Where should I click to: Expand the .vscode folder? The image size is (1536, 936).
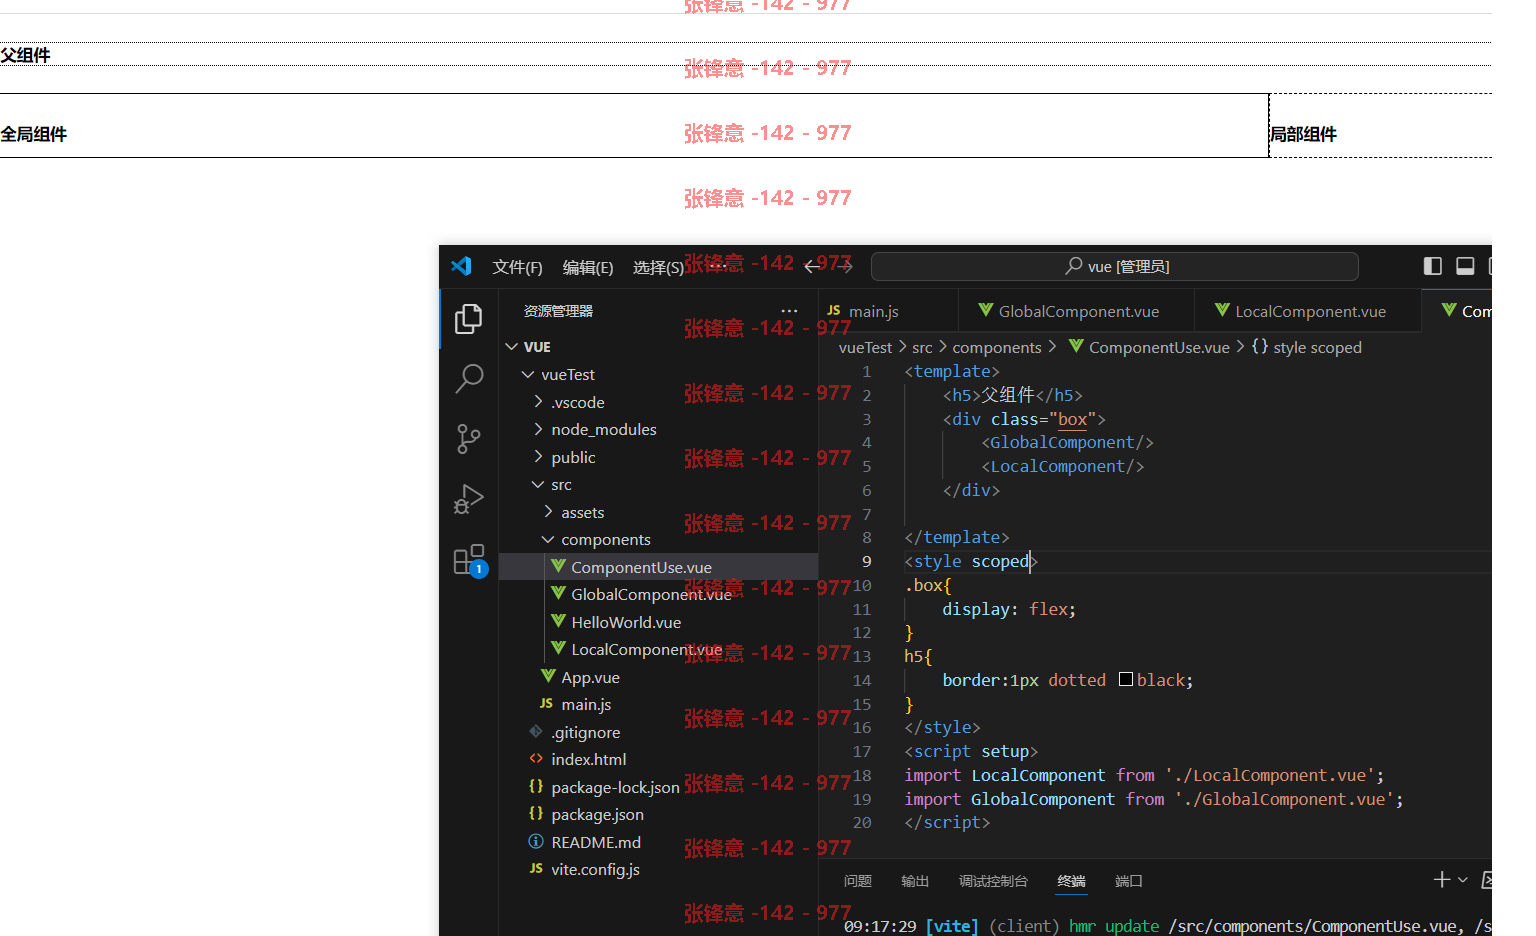pyautogui.click(x=577, y=402)
